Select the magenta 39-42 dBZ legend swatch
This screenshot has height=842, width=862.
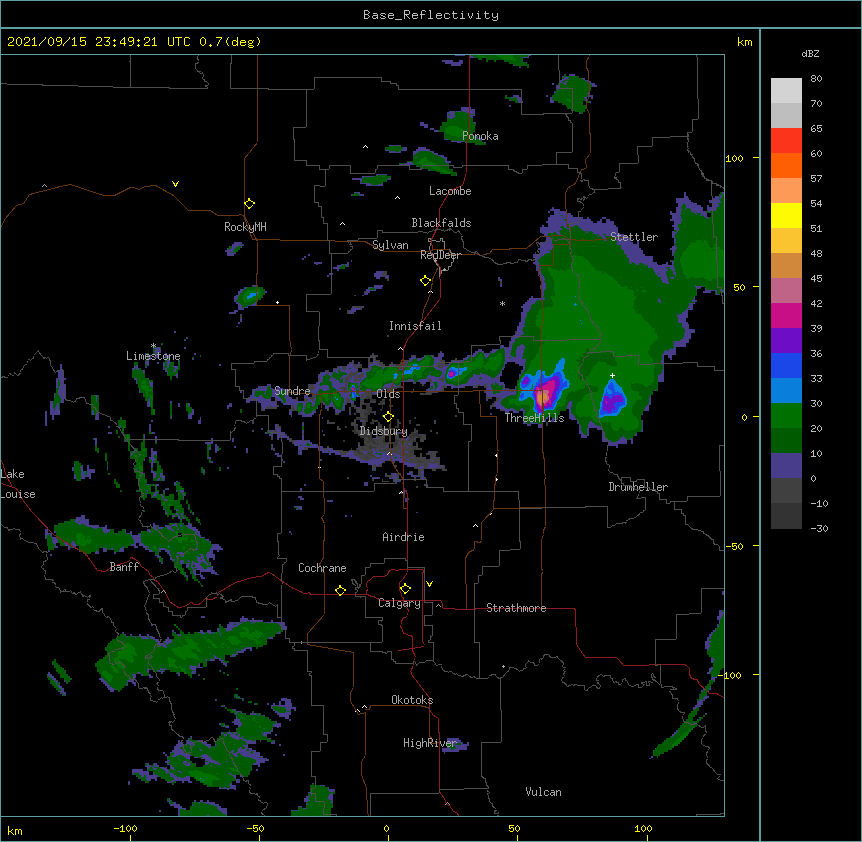(x=786, y=315)
